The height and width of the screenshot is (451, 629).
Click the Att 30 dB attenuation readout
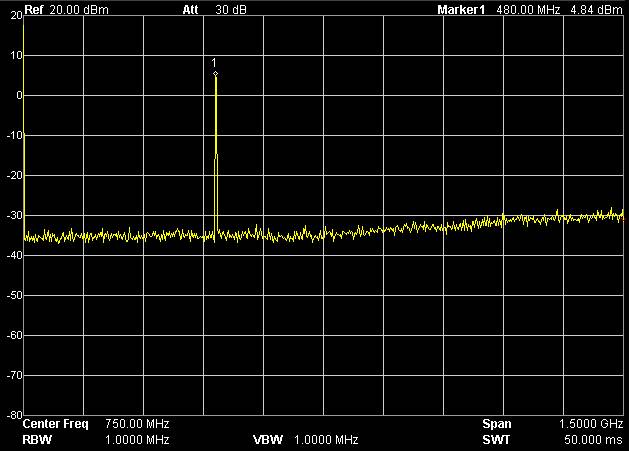pos(215,10)
